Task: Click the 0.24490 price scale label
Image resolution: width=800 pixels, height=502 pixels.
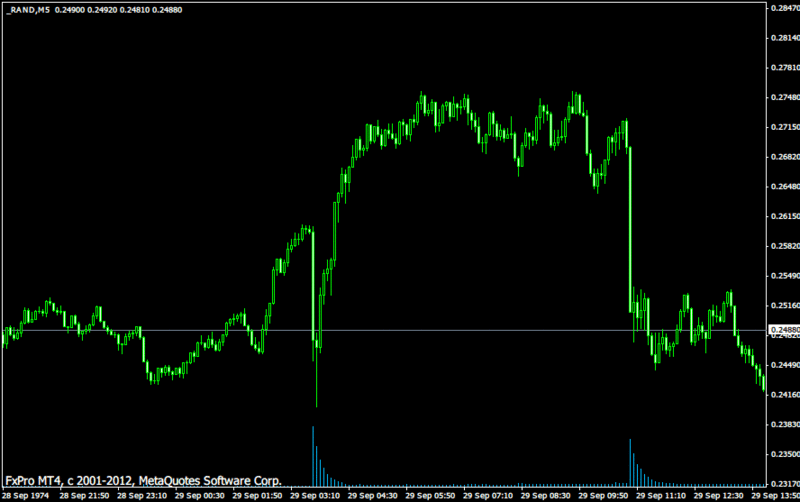Action: [x=785, y=365]
